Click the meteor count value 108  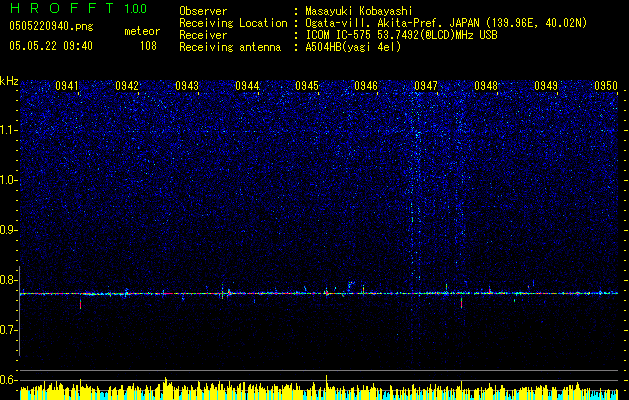[148, 46]
